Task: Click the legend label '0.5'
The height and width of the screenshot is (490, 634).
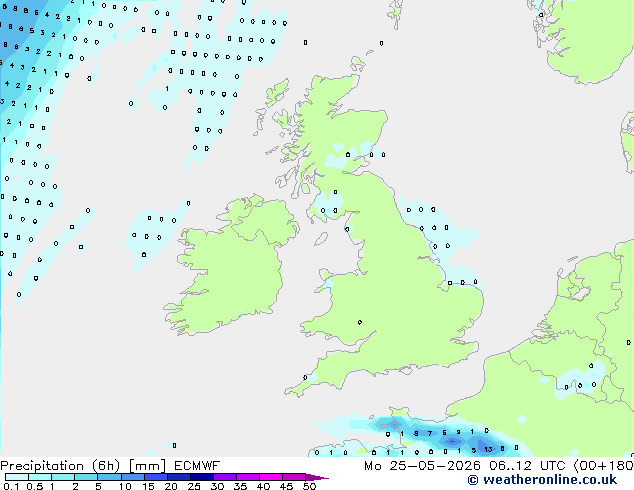Action: (x=35, y=486)
